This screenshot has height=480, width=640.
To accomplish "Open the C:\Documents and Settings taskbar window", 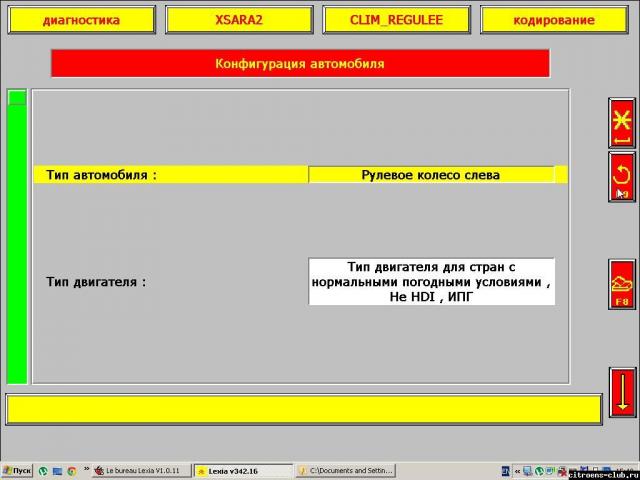I will pyautogui.click(x=345, y=470).
